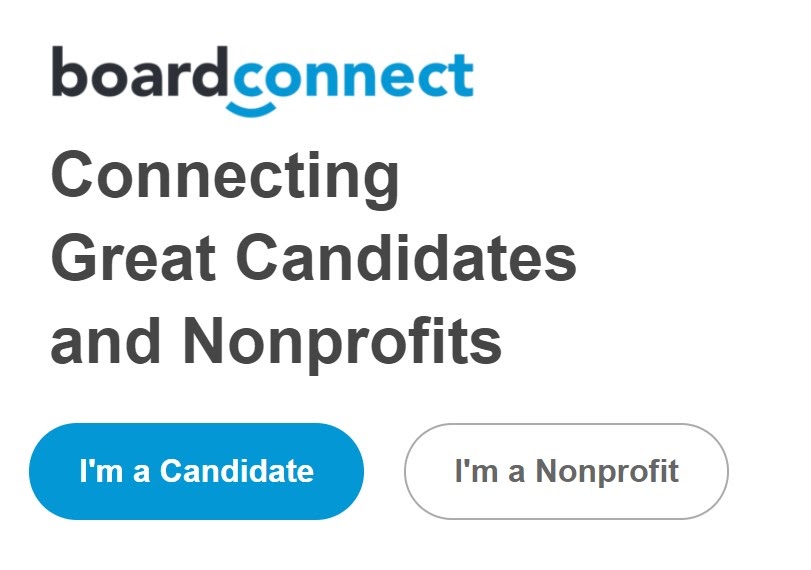Screen dimensions: 811x570
Task: Choose the white outlined Nonprofit pill button
Action: 566,471
